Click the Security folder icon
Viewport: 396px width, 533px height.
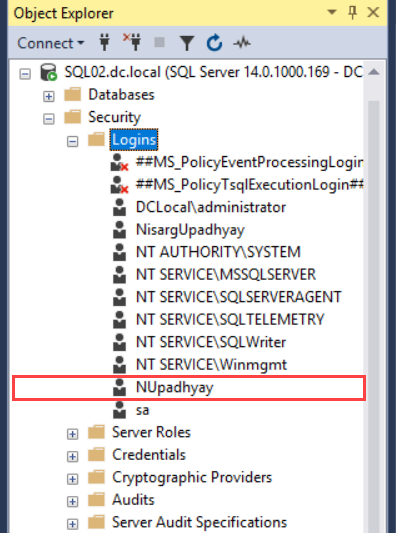click(x=73, y=117)
